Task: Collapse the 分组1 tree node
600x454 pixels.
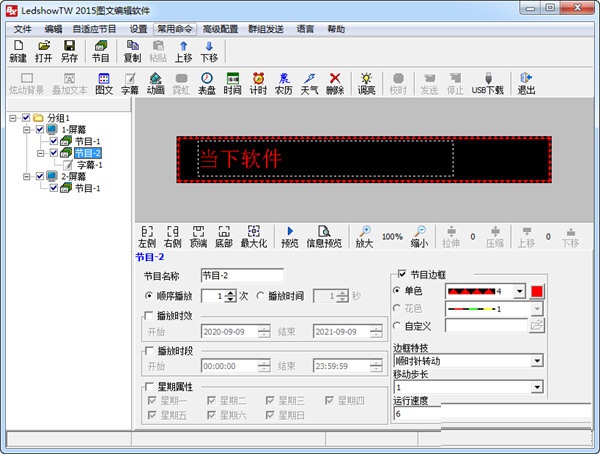Action: pyautogui.click(x=13, y=118)
